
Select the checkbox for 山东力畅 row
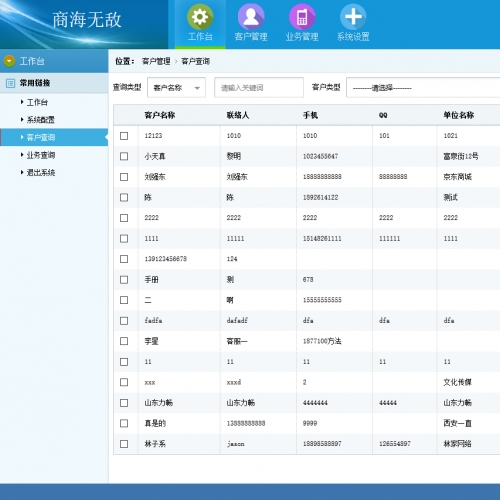point(124,403)
